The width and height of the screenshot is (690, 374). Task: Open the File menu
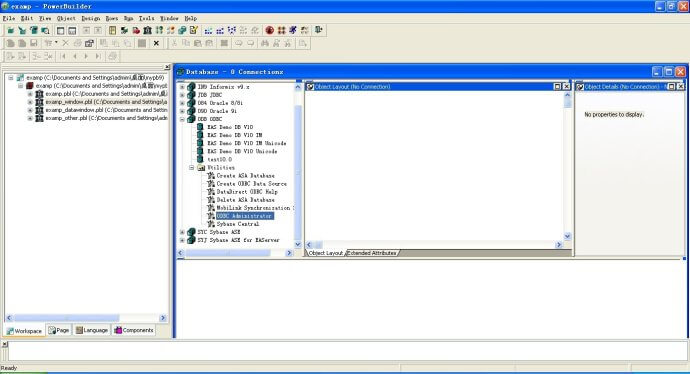(x=9, y=18)
